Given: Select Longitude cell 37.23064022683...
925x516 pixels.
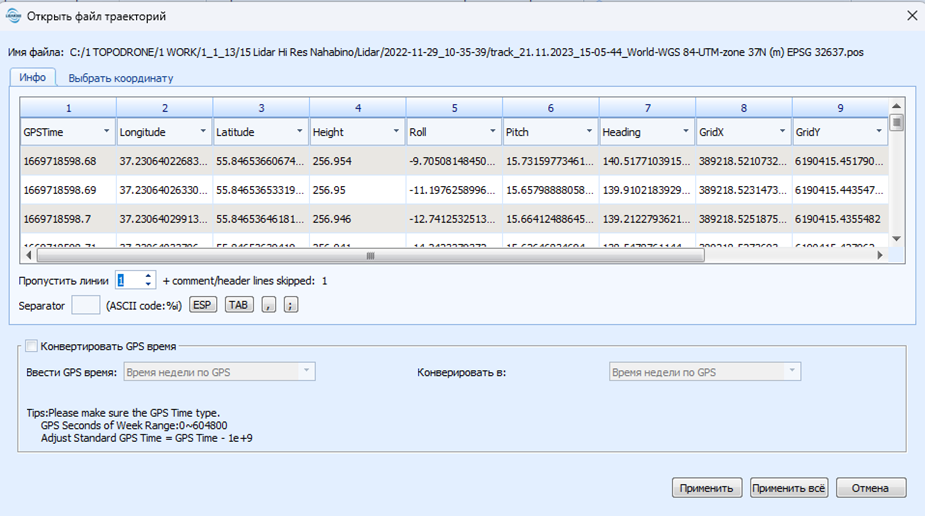Looking at the screenshot, I should pos(165,161).
